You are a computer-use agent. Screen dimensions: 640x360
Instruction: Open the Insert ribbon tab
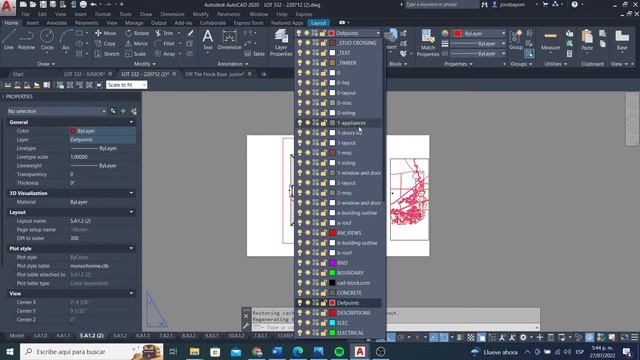(32, 23)
